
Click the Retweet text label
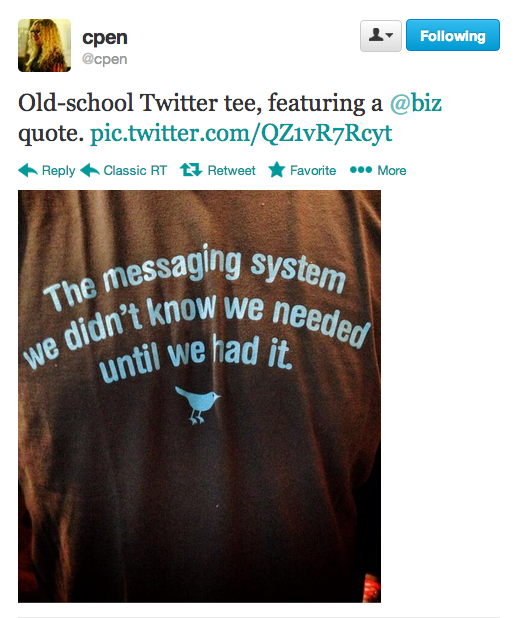[231, 170]
